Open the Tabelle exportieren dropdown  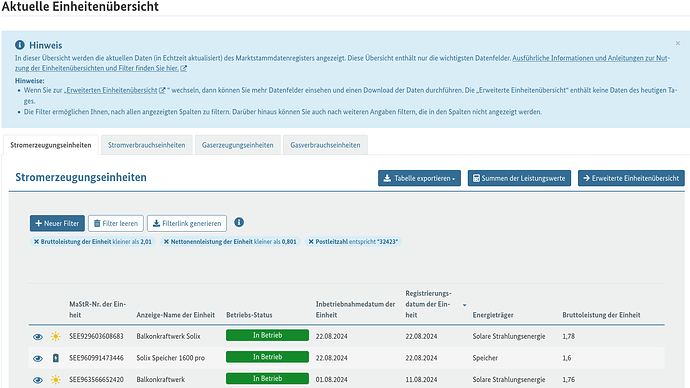(x=419, y=178)
